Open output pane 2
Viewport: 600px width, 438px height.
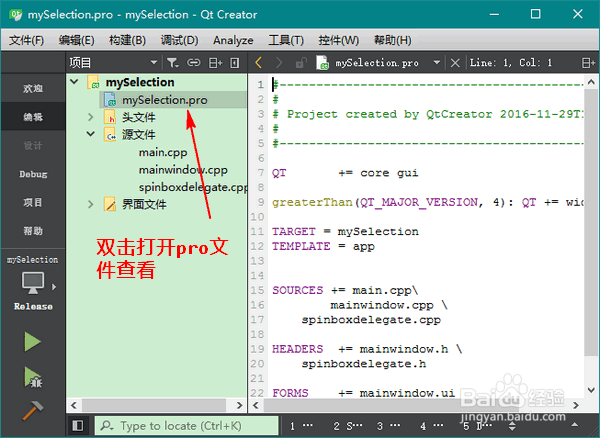(347, 426)
